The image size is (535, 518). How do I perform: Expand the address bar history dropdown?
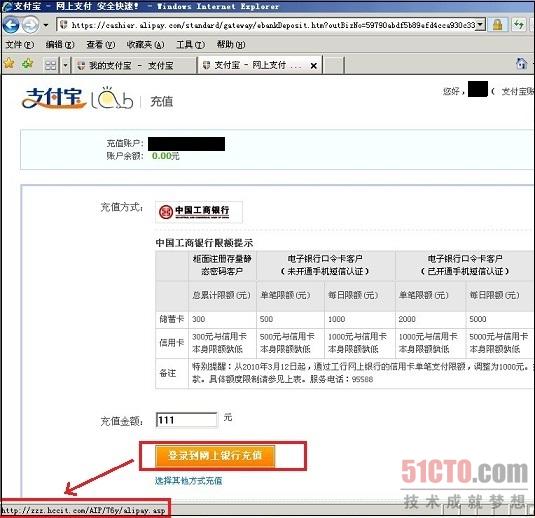point(481,25)
